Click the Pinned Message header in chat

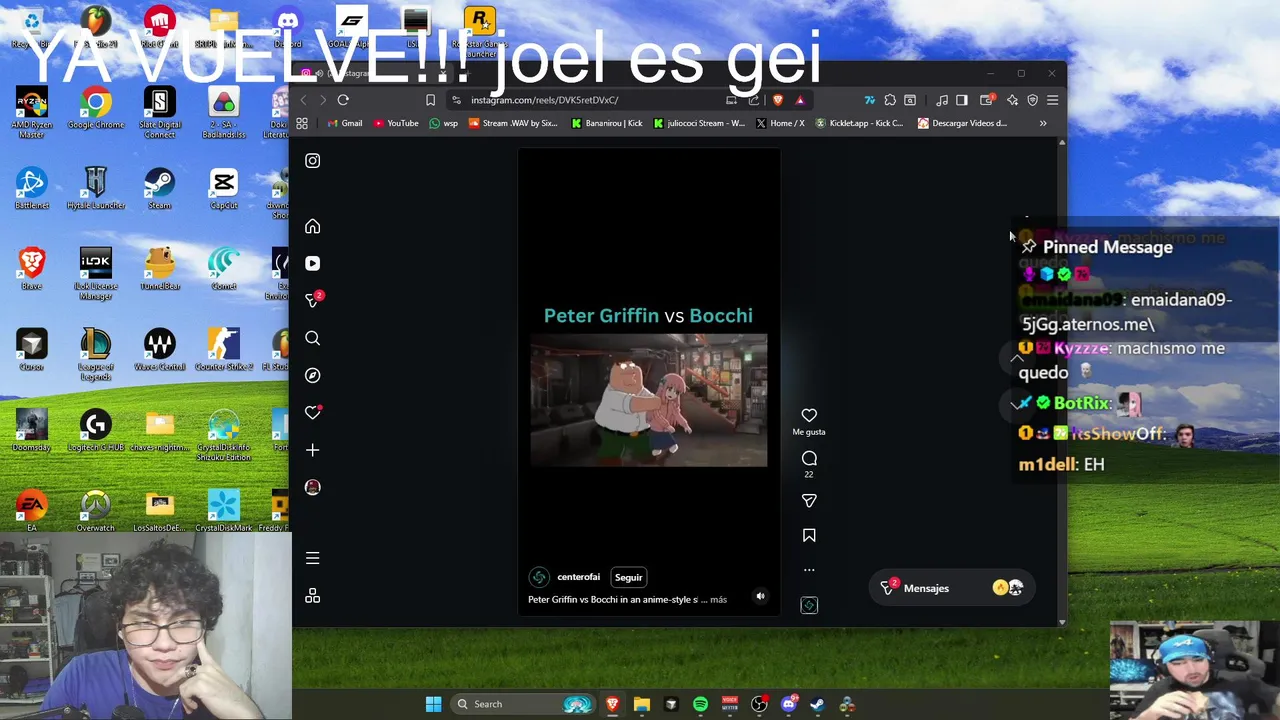click(x=1097, y=247)
